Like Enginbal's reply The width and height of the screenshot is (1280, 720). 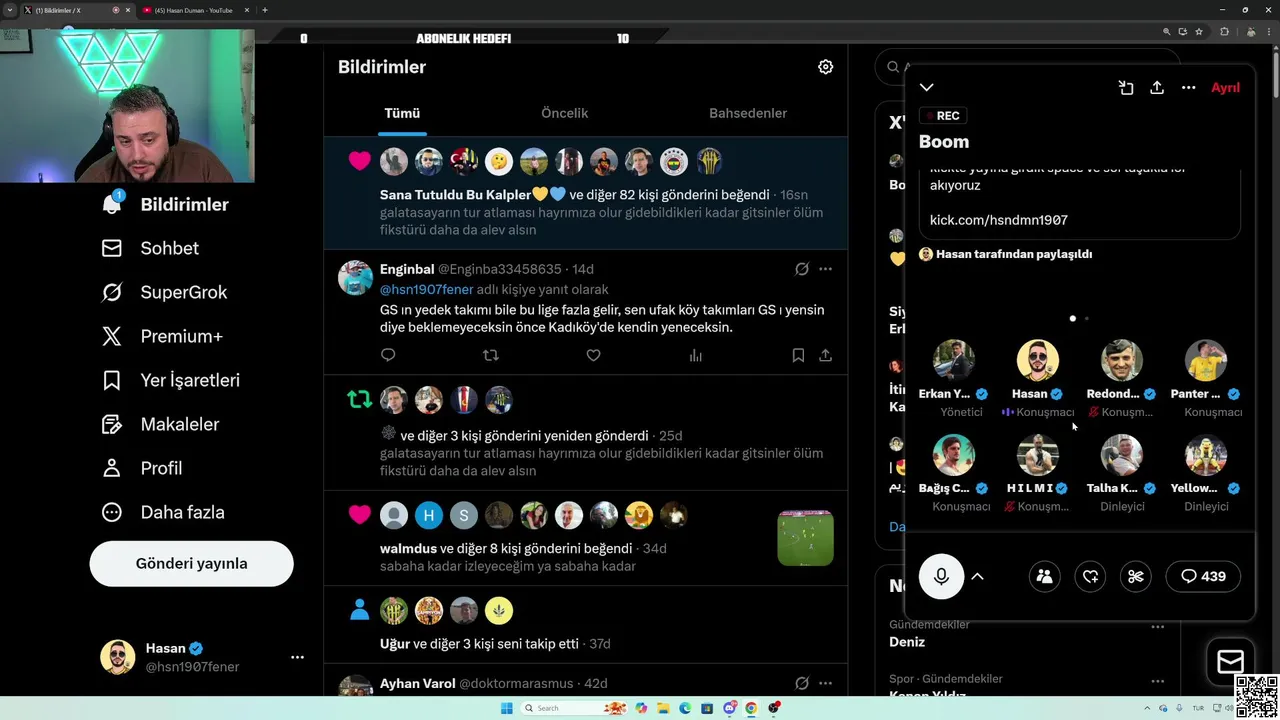coord(593,355)
